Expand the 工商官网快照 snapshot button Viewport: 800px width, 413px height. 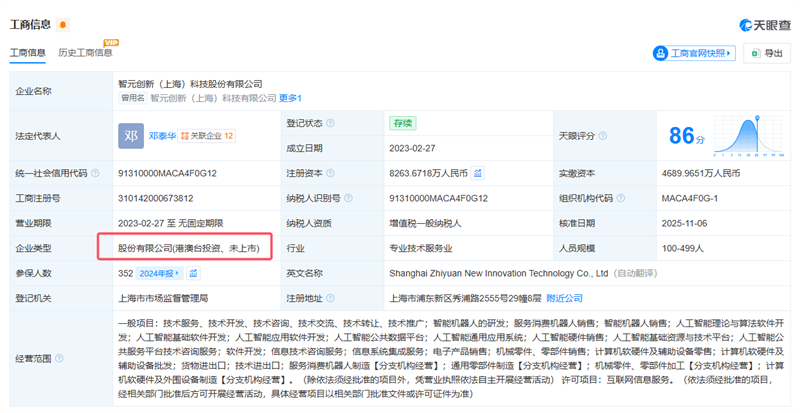(x=693, y=53)
